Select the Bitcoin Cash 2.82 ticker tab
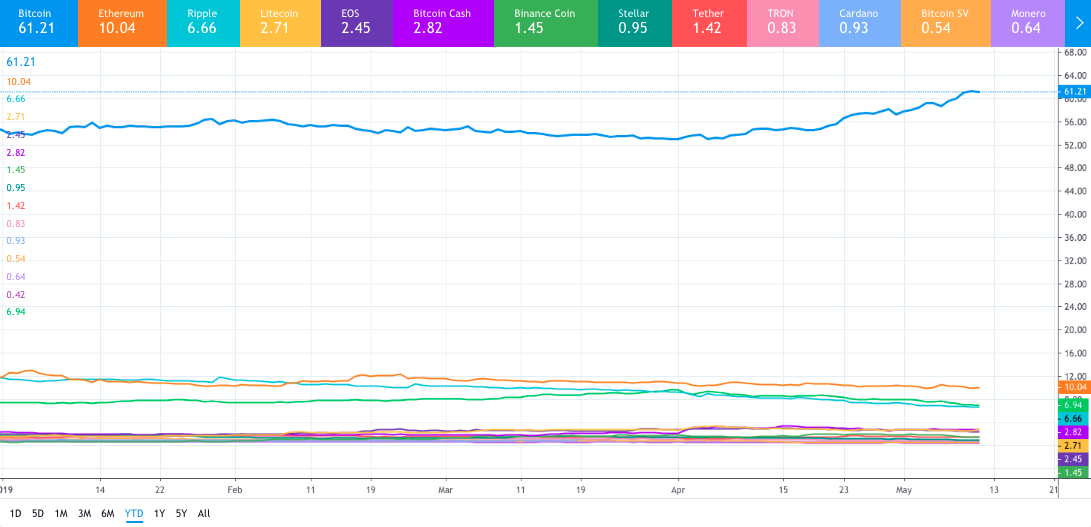The image size is (1091, 527). (443, 23)
